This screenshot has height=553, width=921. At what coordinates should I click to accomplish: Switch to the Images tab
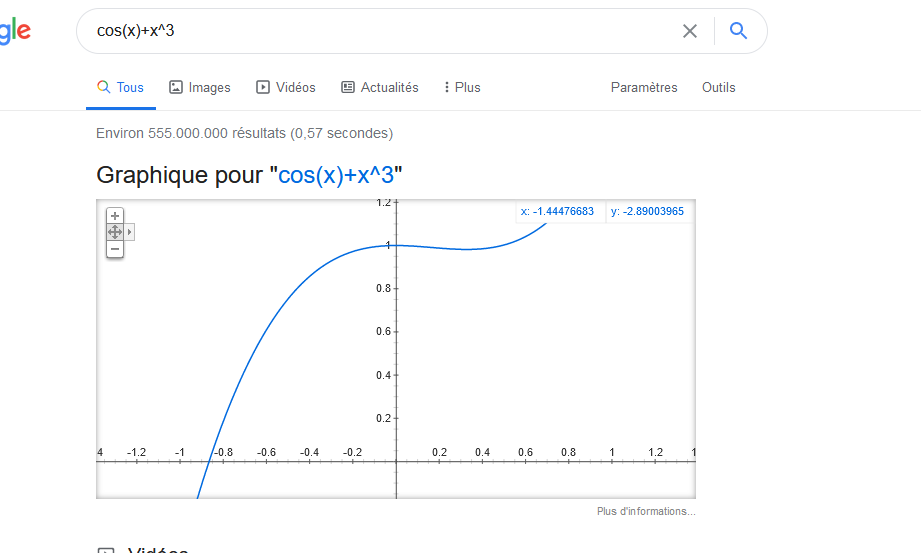(200, 88)
